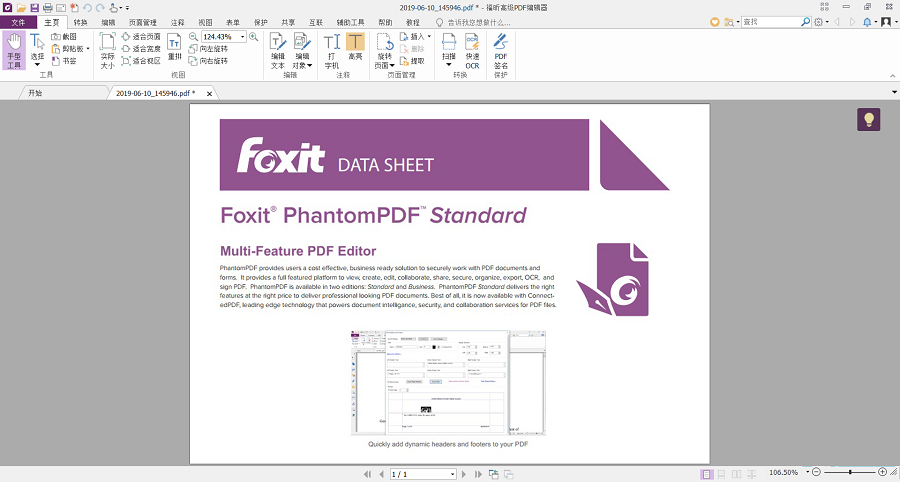
Task: Open the advanced folder search icon
Action: coord(728,22)
